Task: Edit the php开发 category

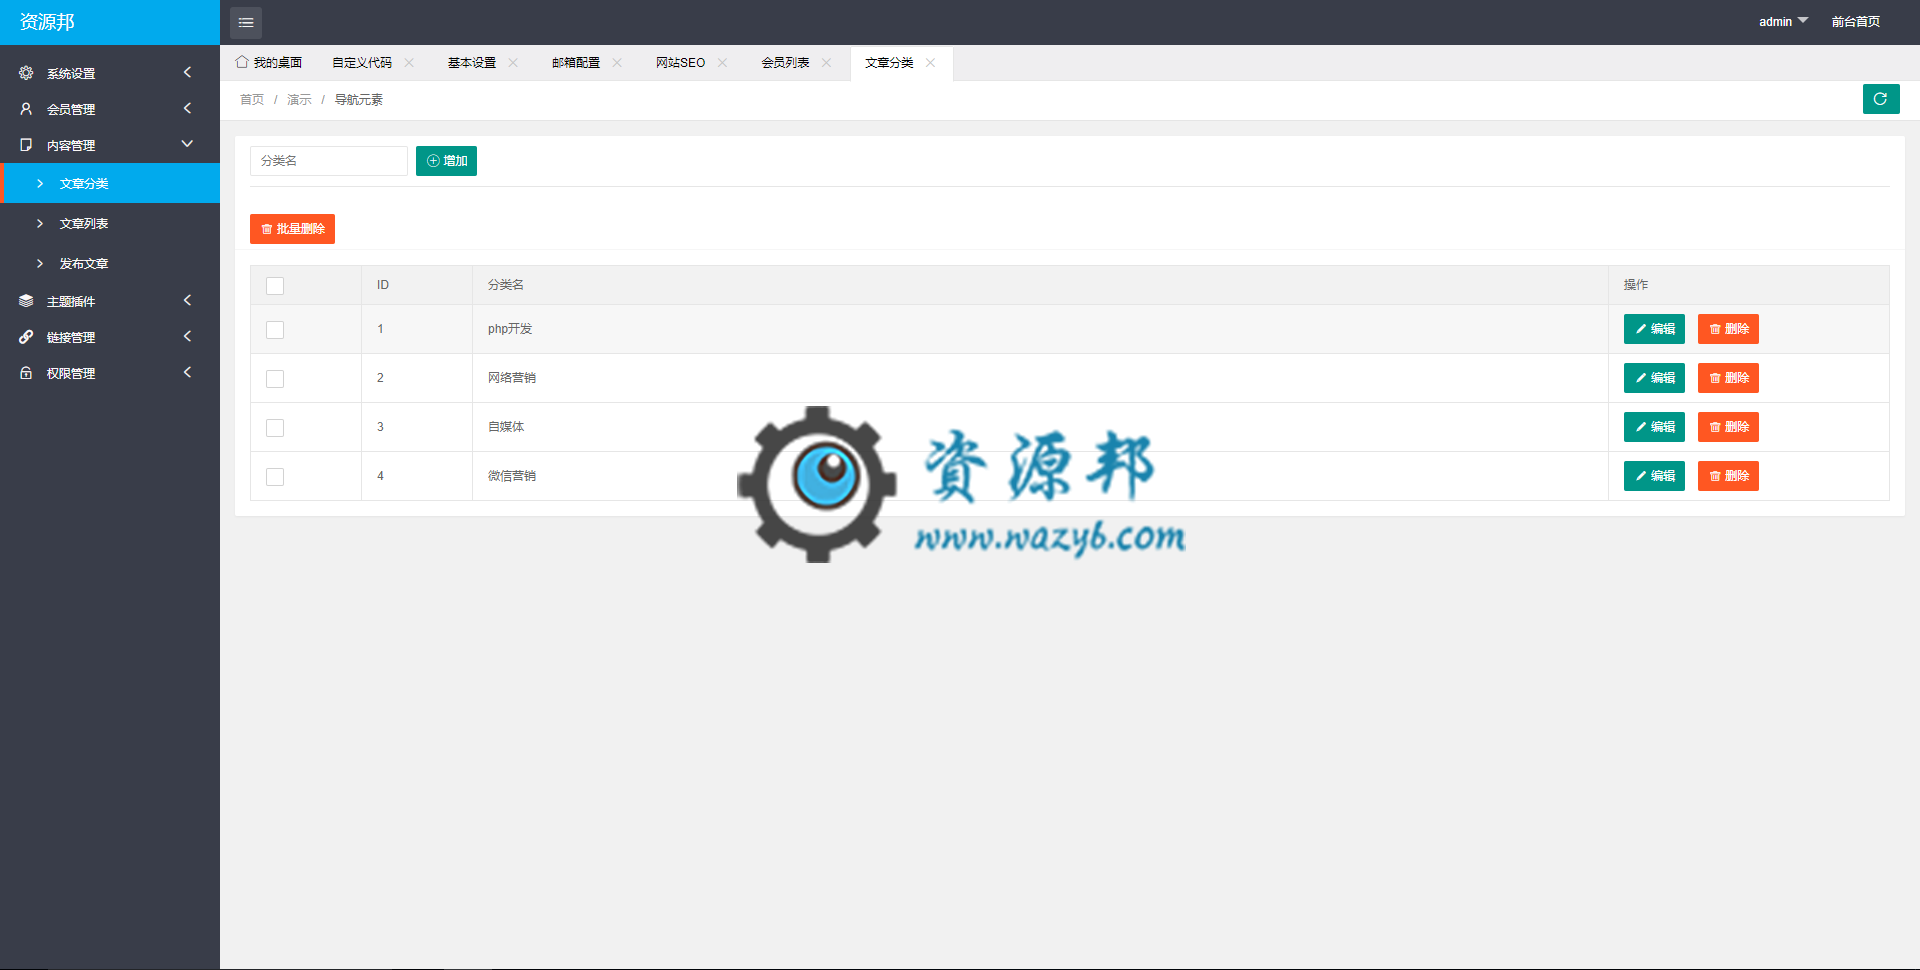Action: pos(1654,329)
